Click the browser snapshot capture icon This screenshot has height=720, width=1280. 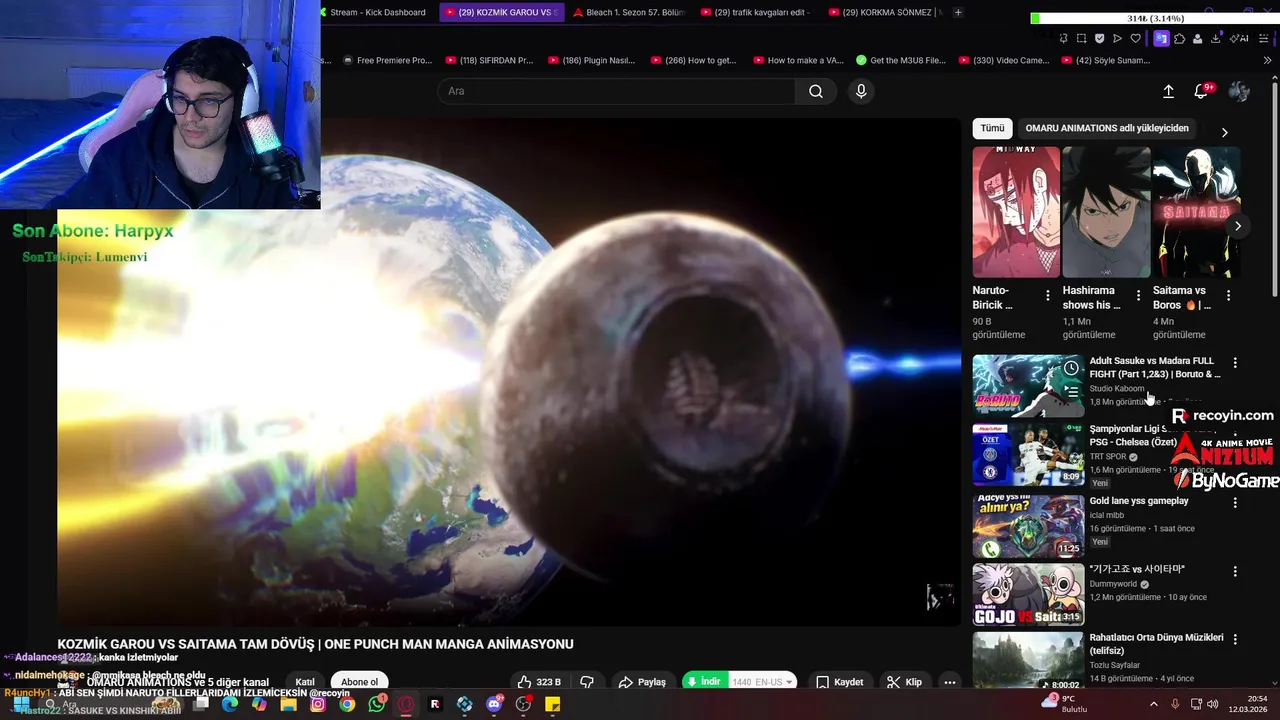1081,38
